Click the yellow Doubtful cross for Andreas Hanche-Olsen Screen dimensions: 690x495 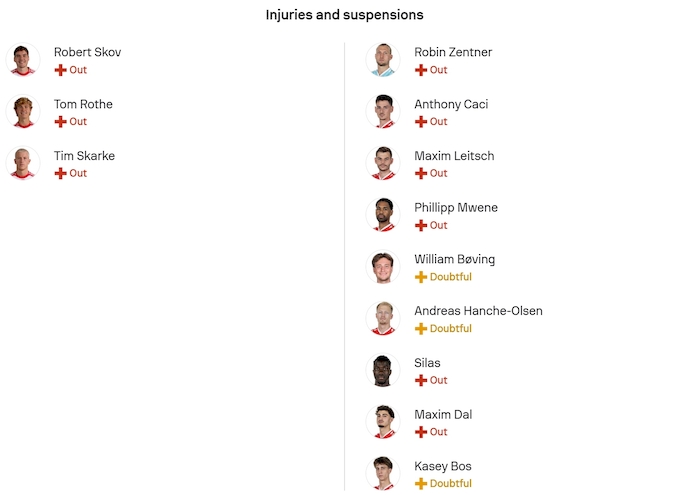coord(421,329)
